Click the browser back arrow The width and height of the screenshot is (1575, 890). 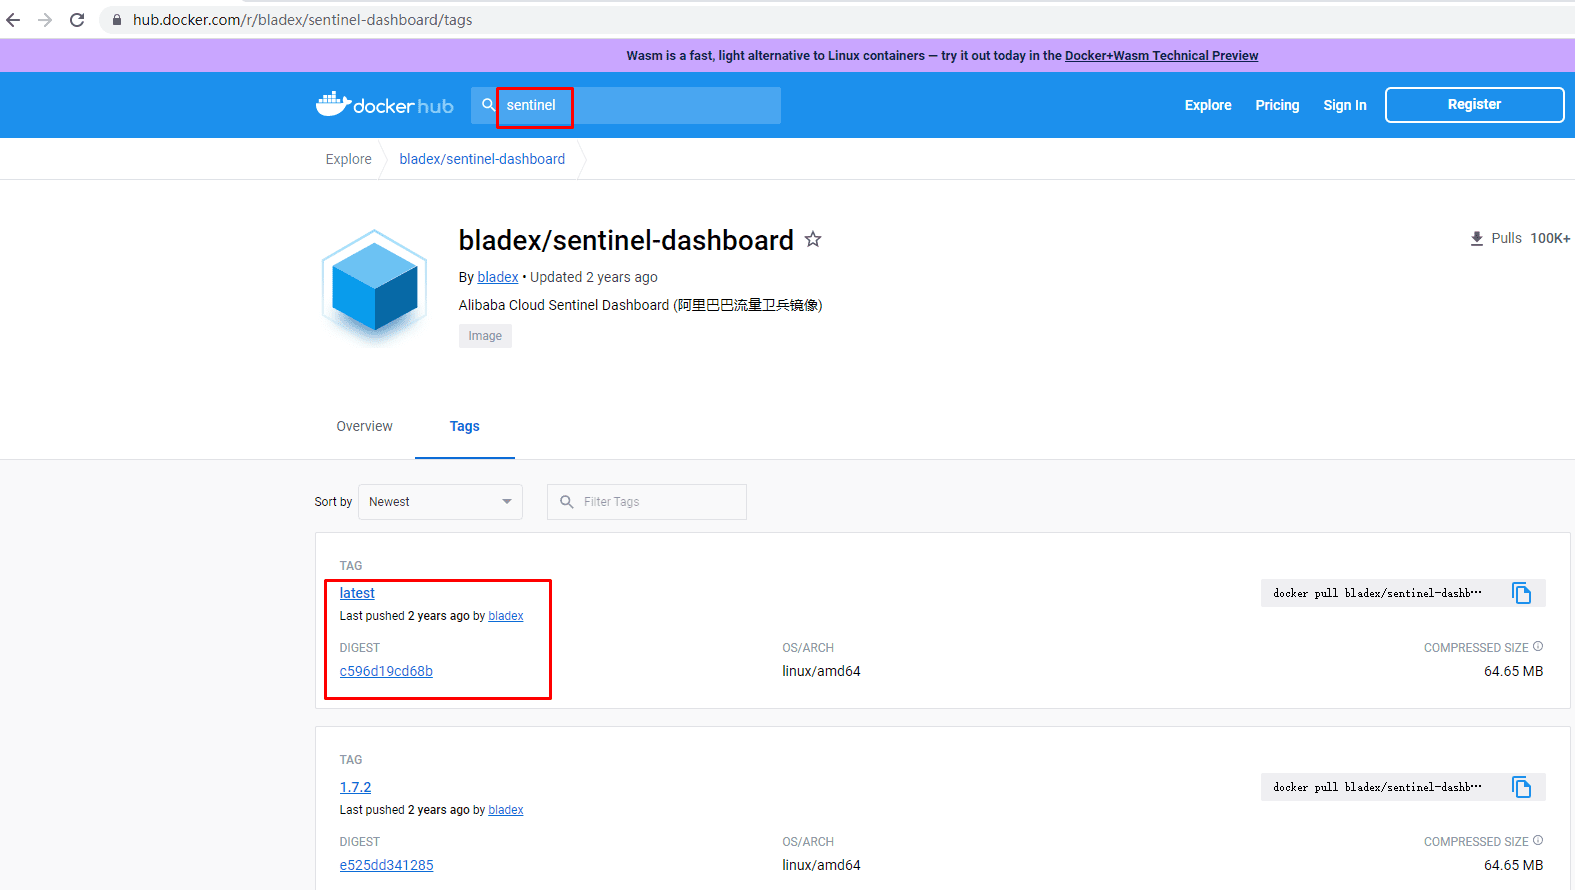(13, 20)
